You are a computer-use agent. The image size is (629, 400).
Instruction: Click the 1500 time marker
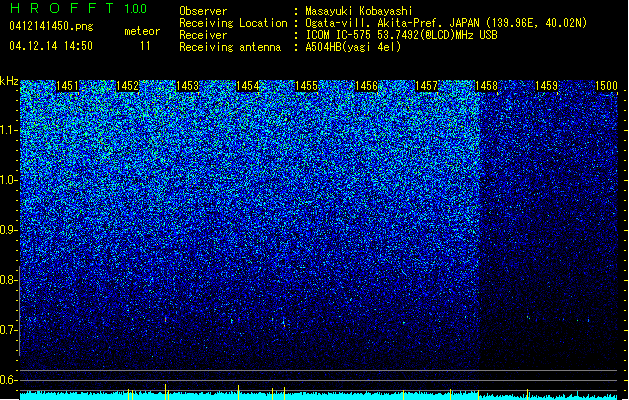tap(606, 86)
